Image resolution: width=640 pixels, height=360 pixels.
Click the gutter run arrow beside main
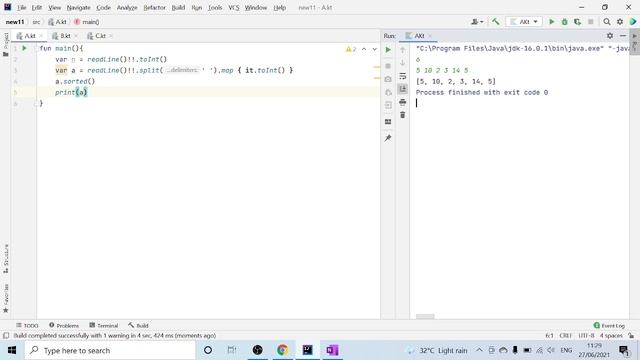24,49
